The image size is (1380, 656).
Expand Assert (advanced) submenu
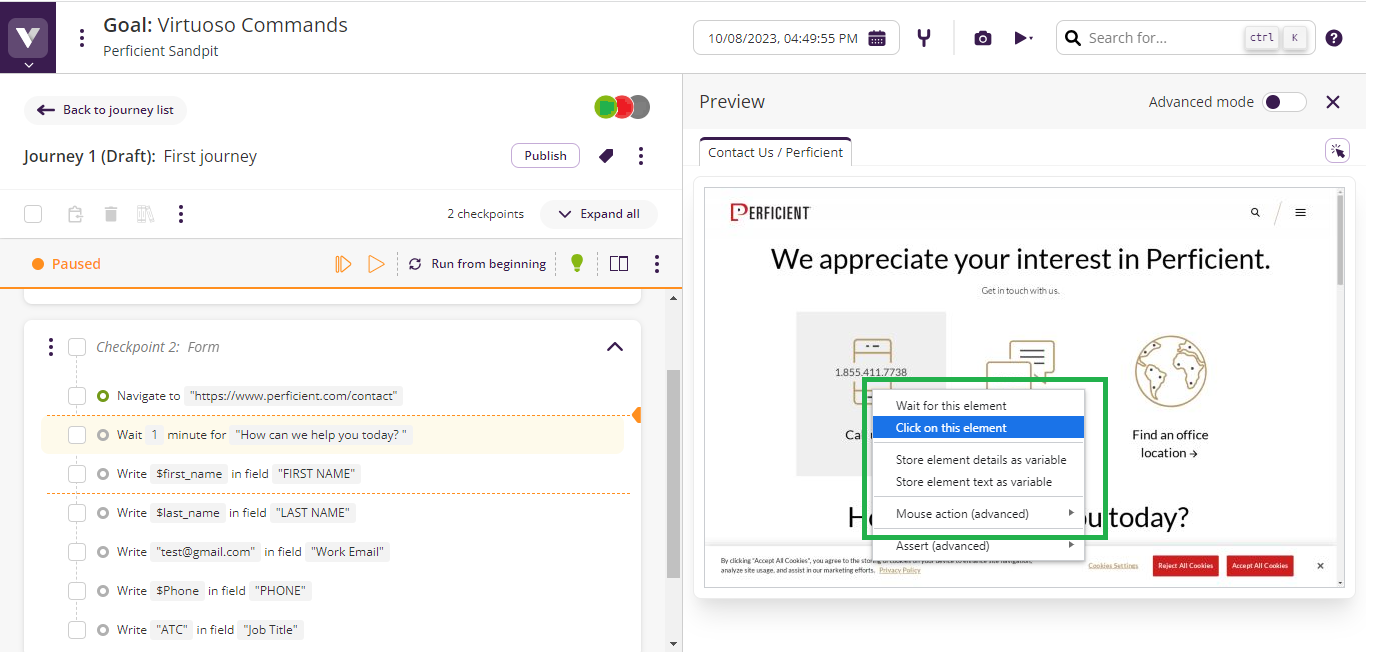click(978, 546)
